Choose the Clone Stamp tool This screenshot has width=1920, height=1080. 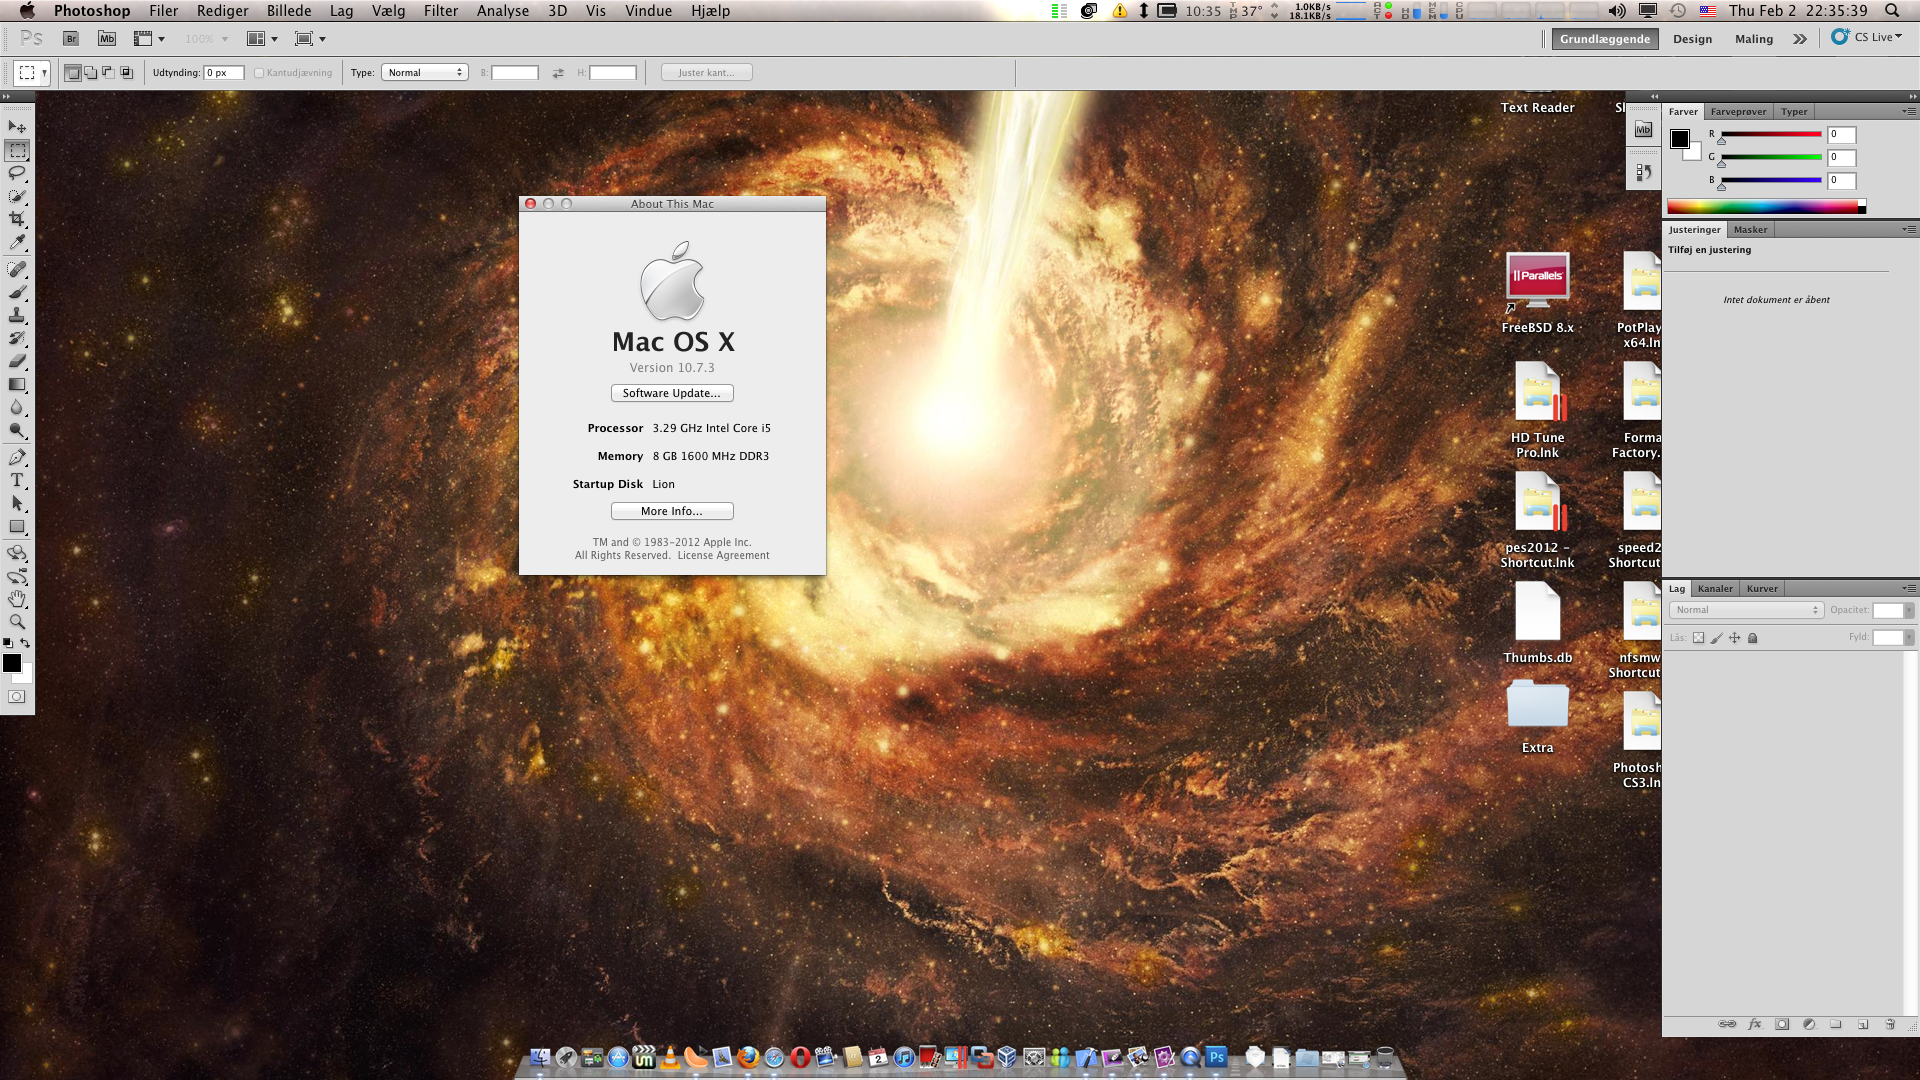click(17, 315)
